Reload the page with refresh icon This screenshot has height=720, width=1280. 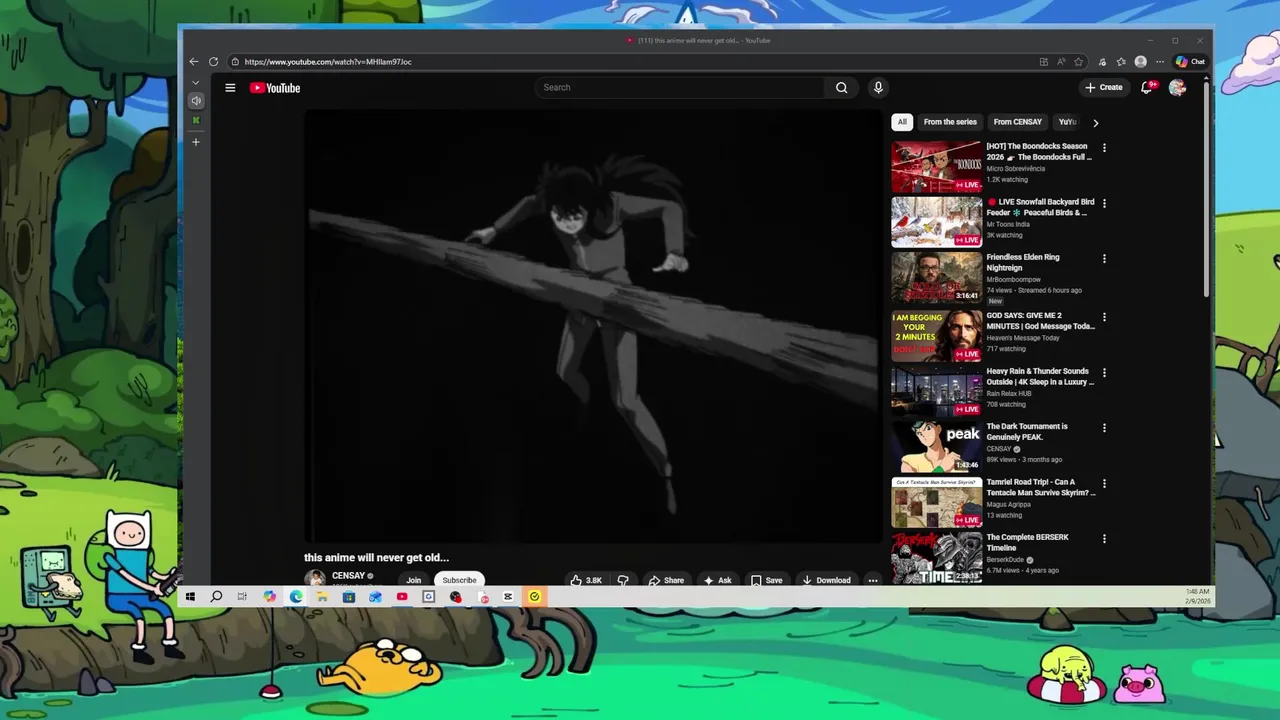coord(213,62)
